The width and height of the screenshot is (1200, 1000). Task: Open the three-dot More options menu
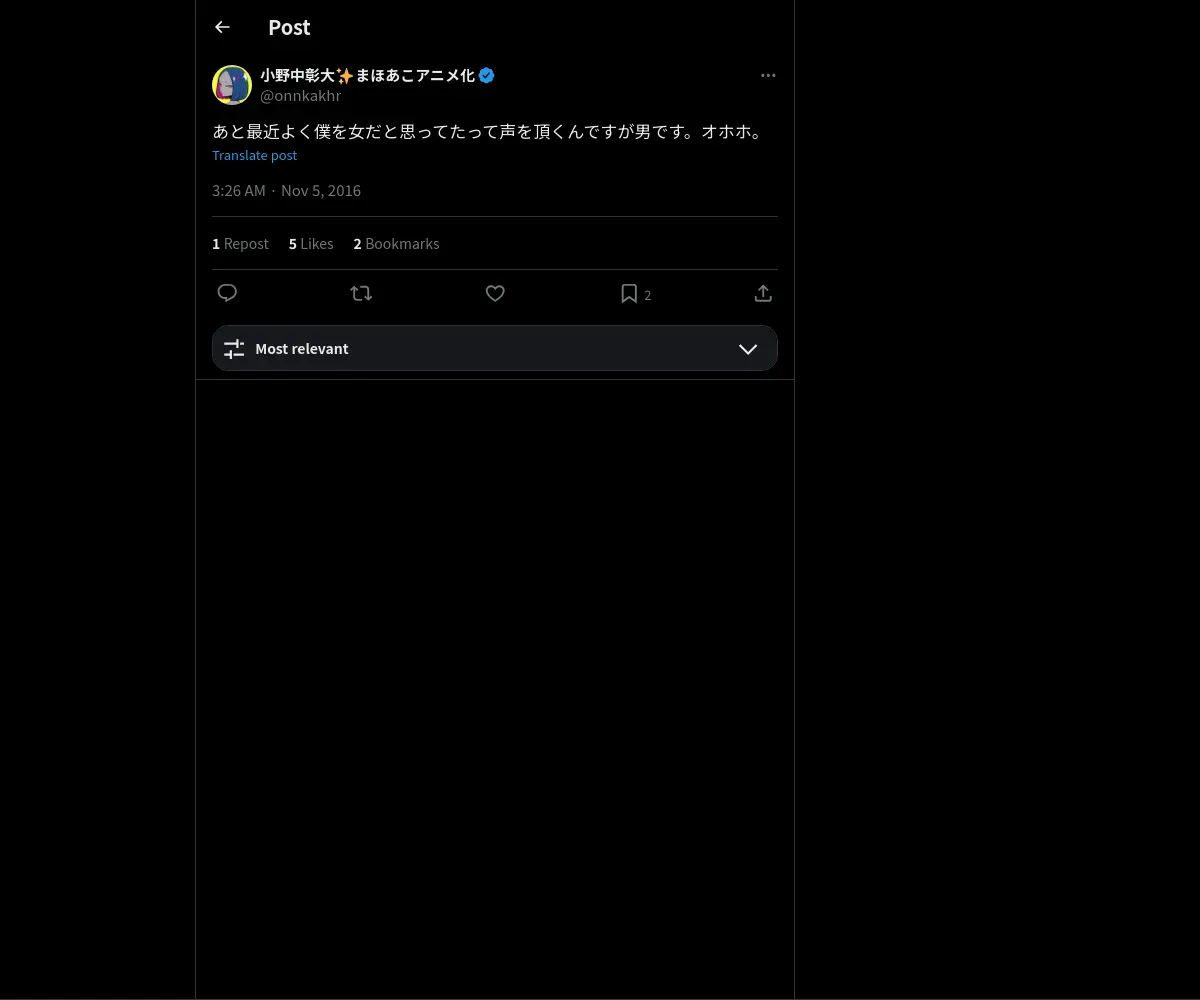click(x=768, y=75)
